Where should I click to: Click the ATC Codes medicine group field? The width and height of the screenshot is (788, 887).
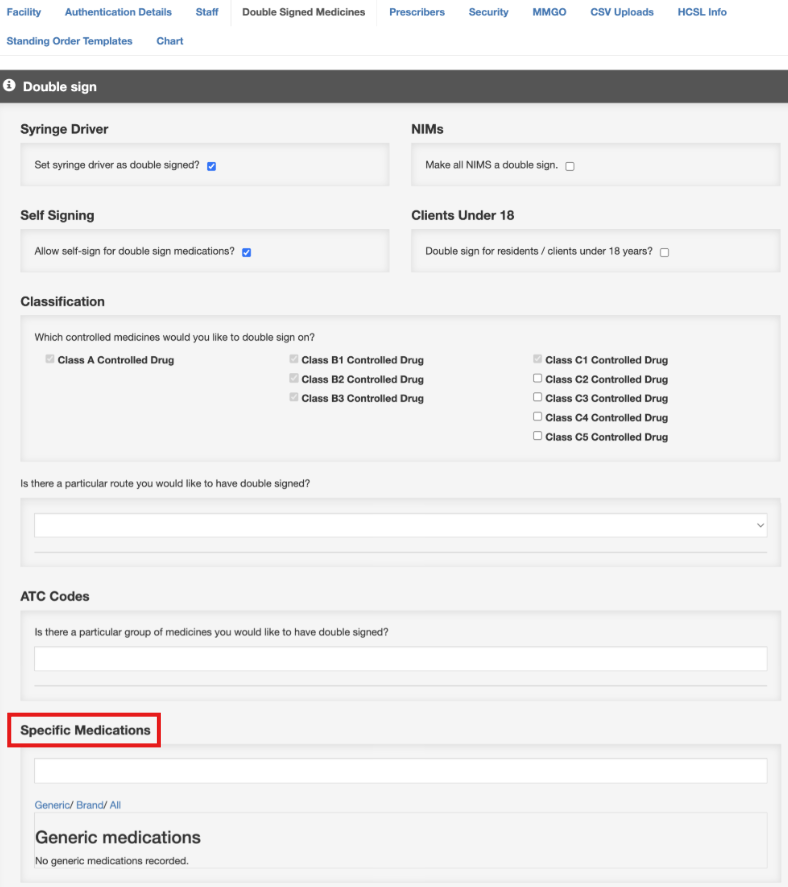click(400, 659)
